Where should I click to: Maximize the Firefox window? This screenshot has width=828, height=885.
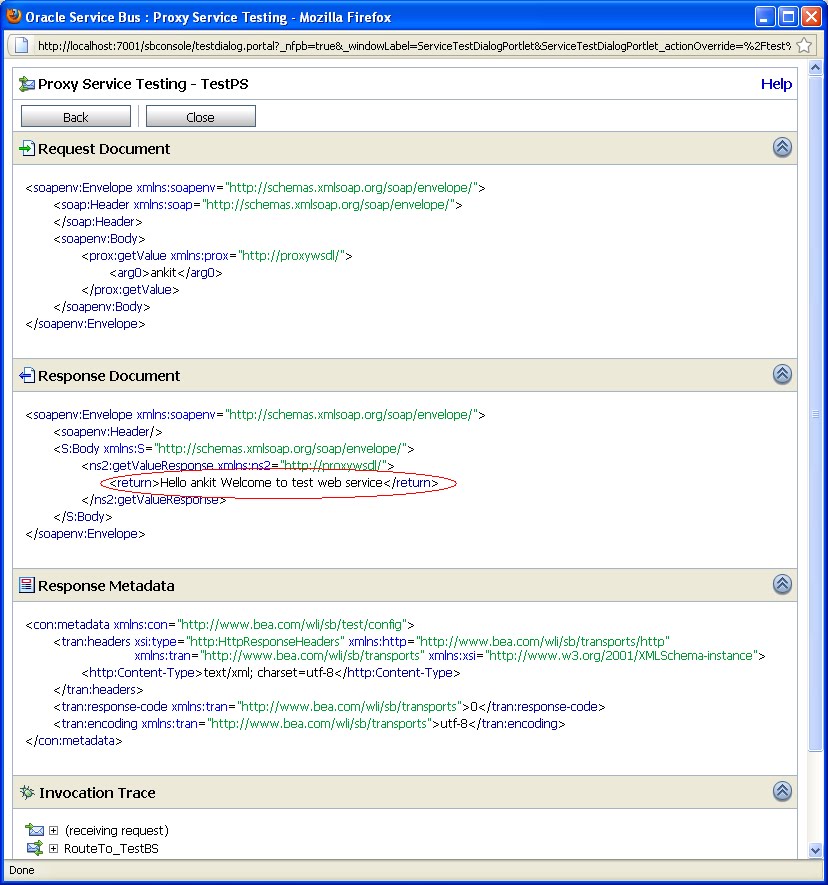coord(788,16)
